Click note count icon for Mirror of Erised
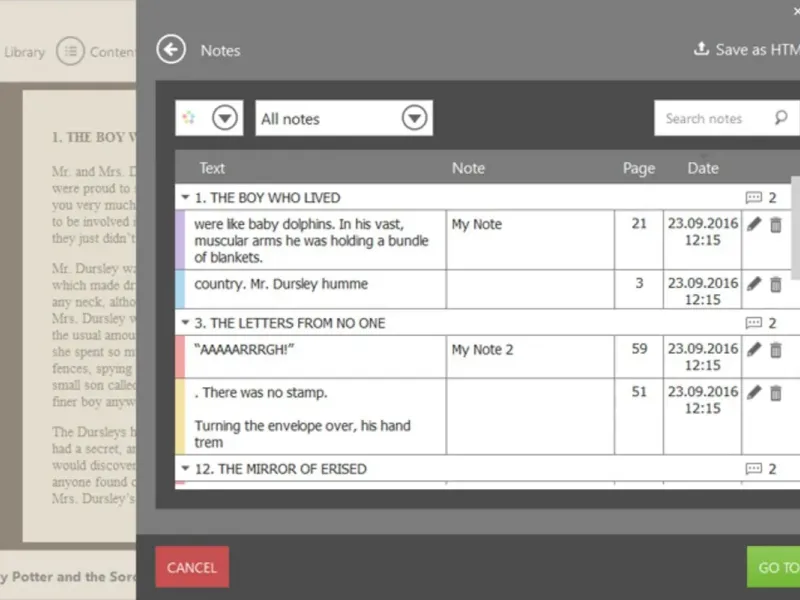This screenshot has height=600, width=800. (x=754, y=469)
